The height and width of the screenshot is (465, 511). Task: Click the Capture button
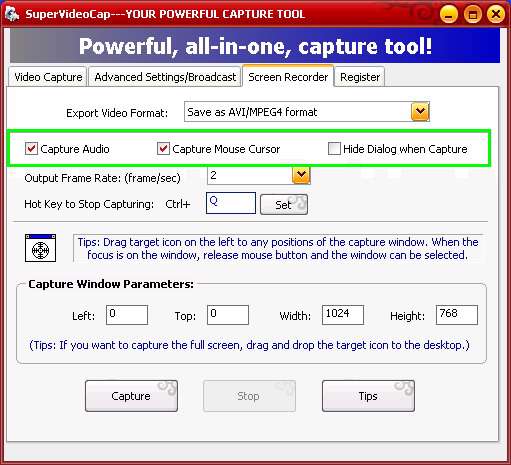click(131, 396)
